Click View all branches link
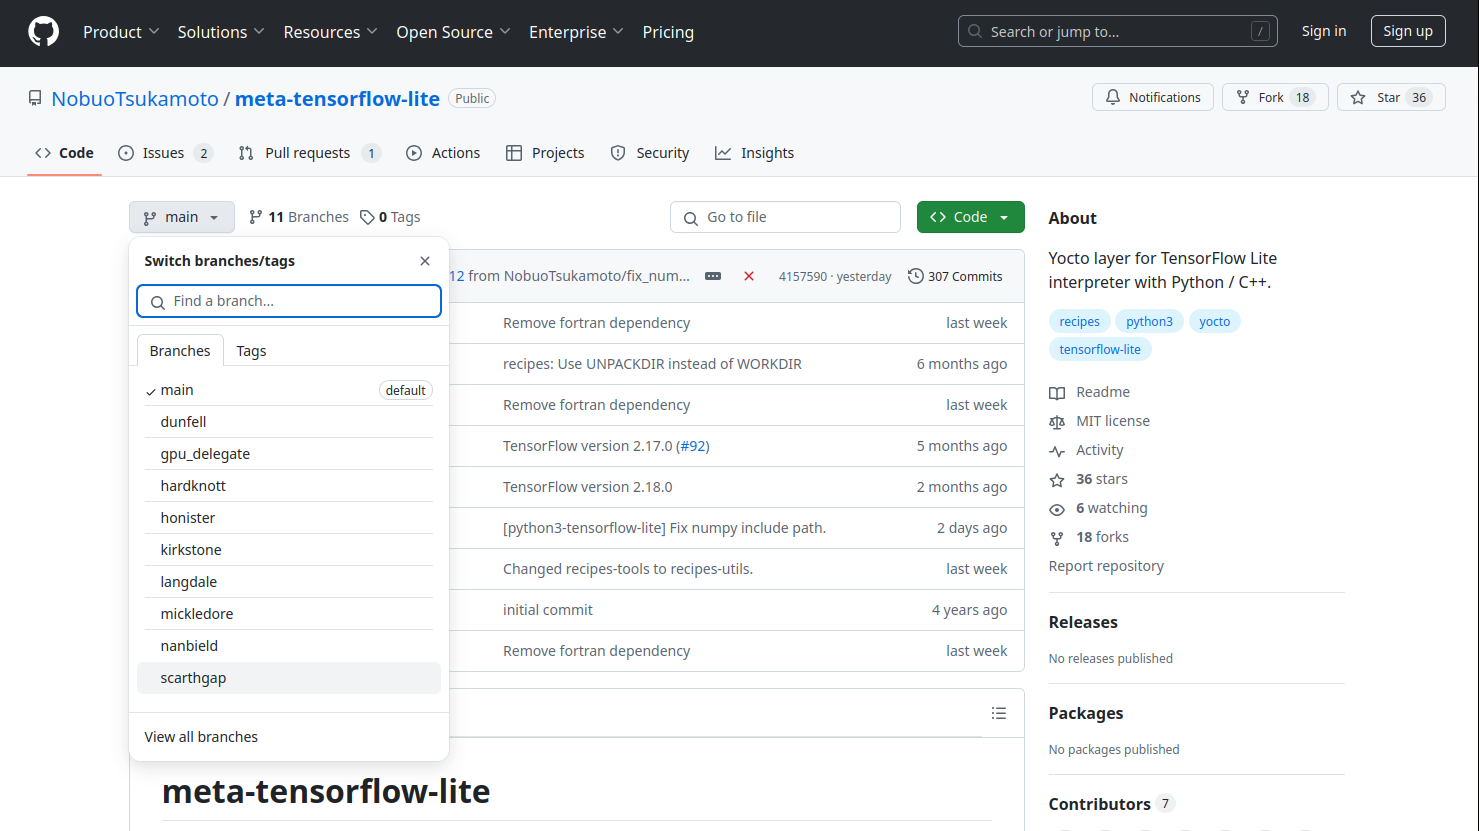Screen dimensions: 1479x831 (201, 737)
